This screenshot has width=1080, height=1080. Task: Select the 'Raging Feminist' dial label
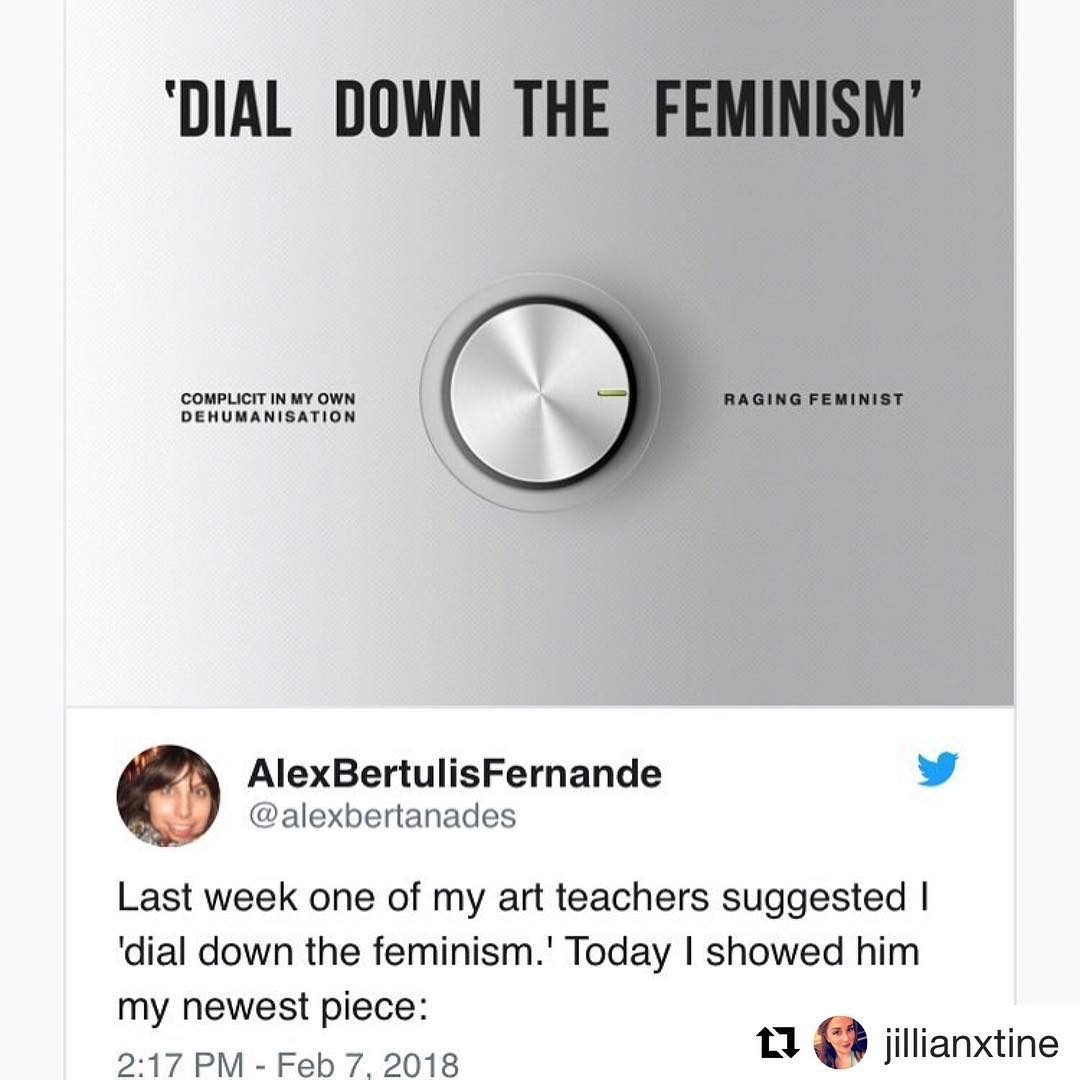[813, 399]
